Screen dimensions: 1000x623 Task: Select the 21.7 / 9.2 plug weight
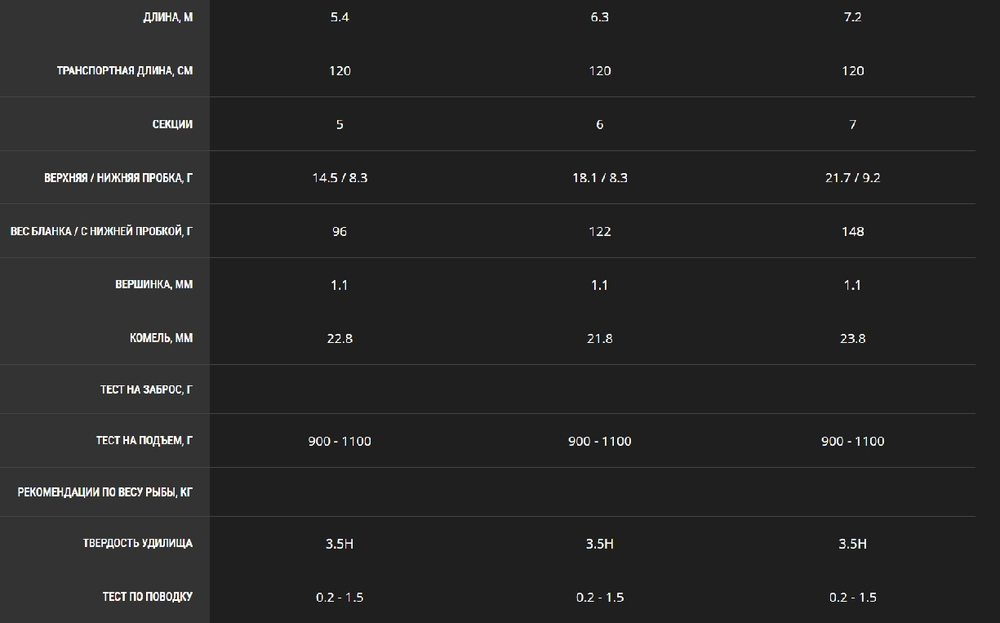(x=853, y=178)
